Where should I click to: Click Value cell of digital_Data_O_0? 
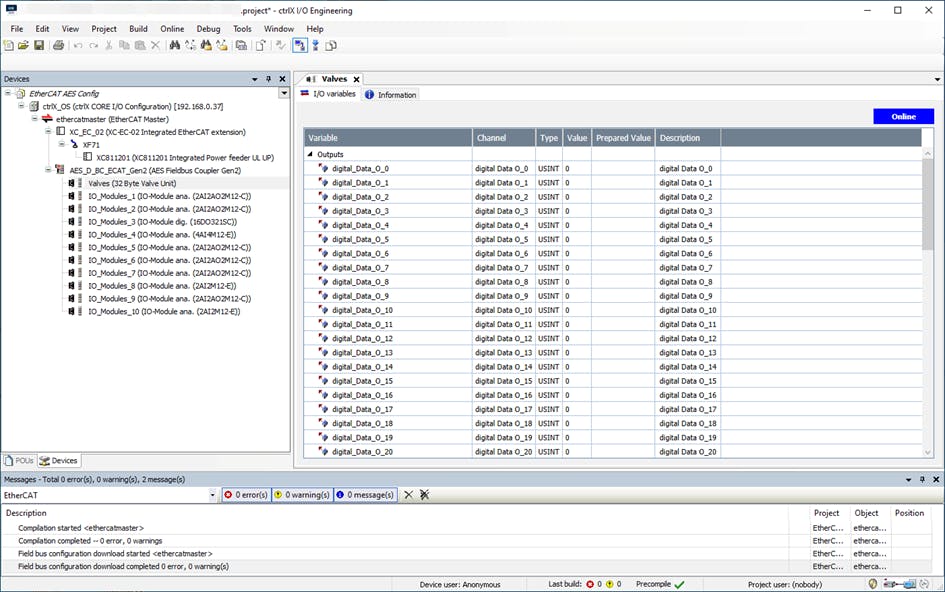[577, 169]
